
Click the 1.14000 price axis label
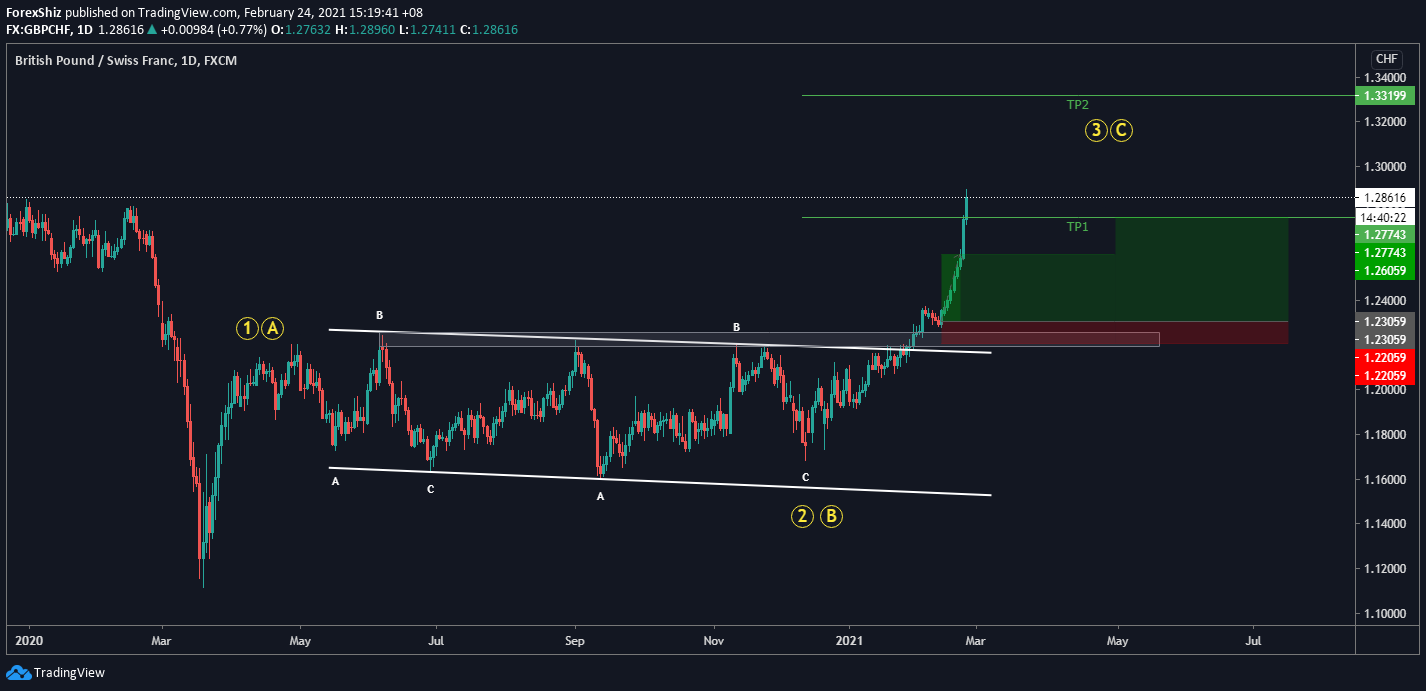1384,524
